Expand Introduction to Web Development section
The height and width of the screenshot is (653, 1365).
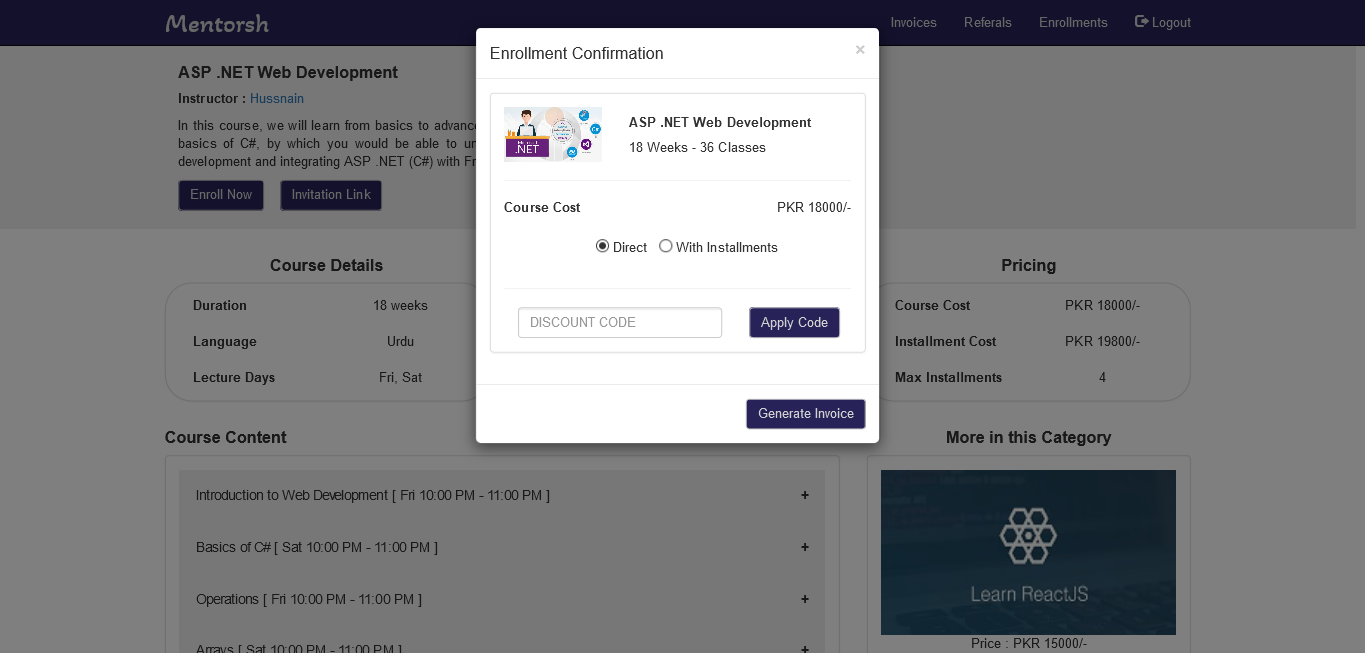[805, 495]
